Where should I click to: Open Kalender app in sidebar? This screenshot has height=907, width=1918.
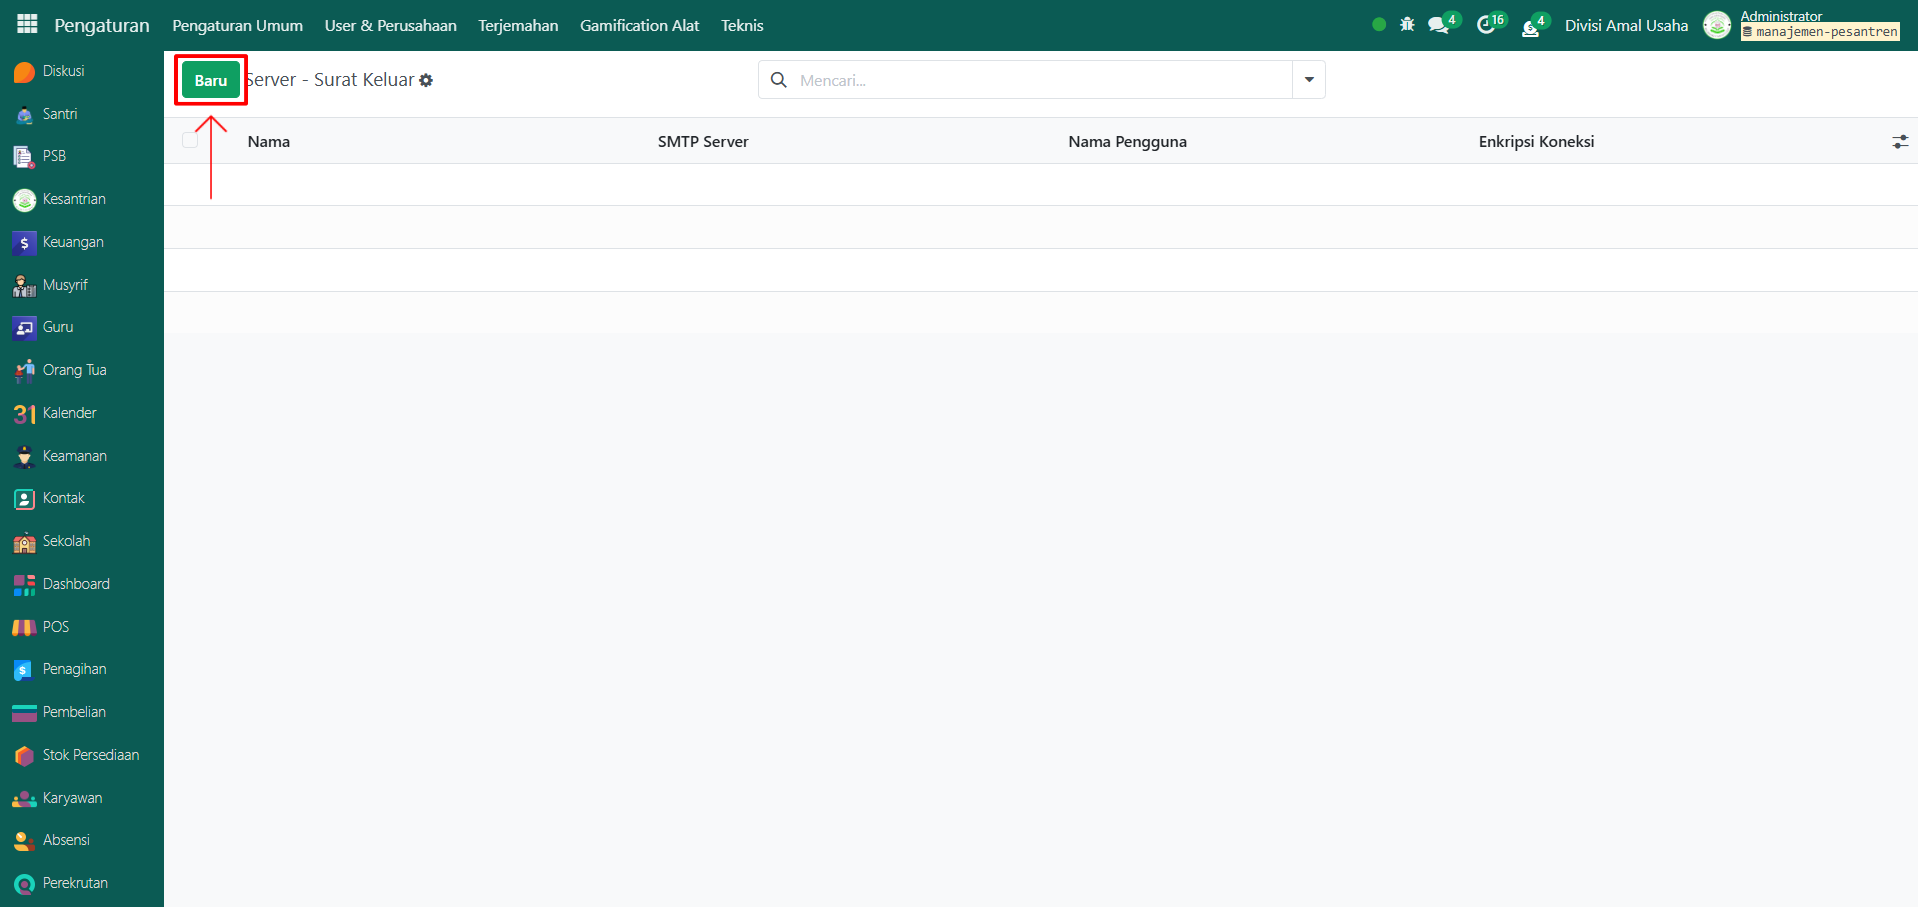(69, 413)
